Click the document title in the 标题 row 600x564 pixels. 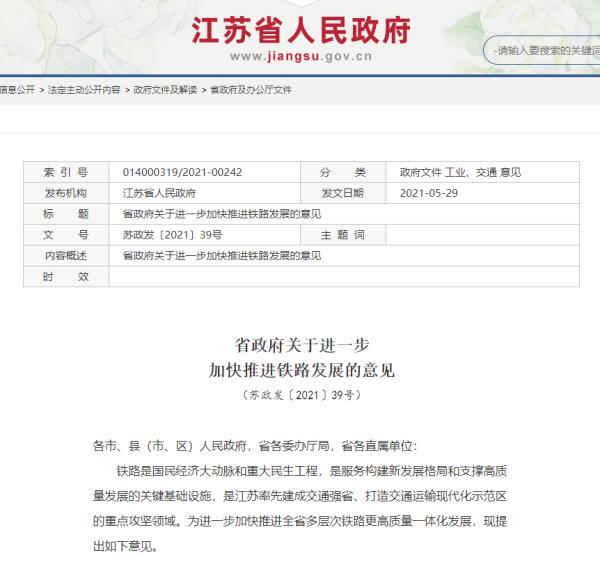click(221, 214)
